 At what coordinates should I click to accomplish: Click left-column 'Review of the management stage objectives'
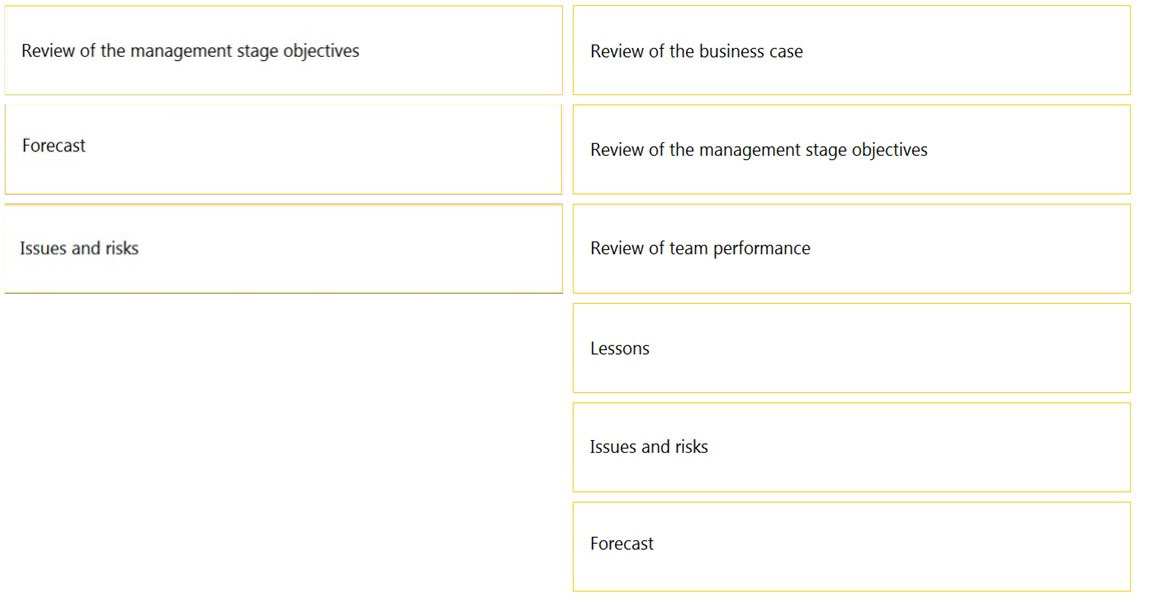tap(284, 51)
